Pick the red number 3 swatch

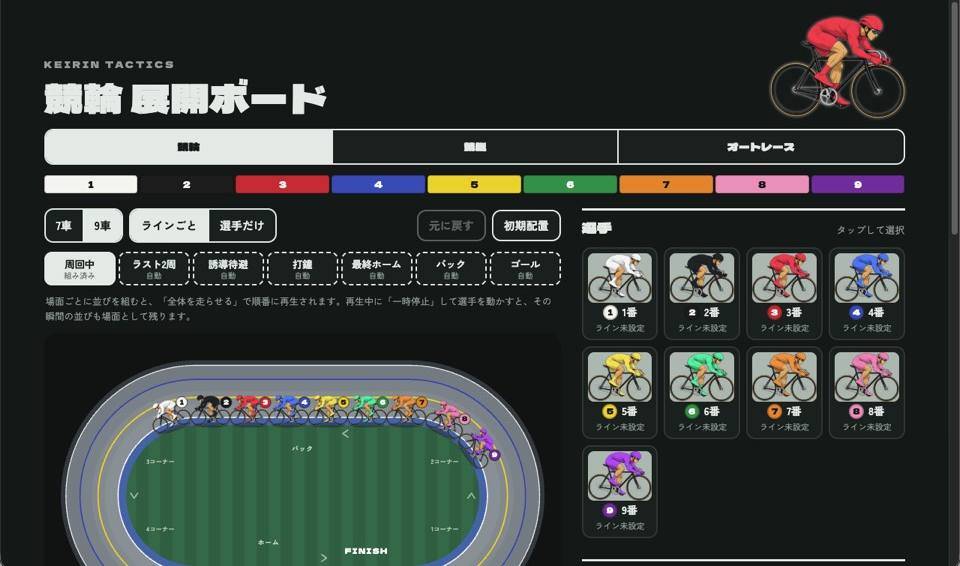pos(282,184)
